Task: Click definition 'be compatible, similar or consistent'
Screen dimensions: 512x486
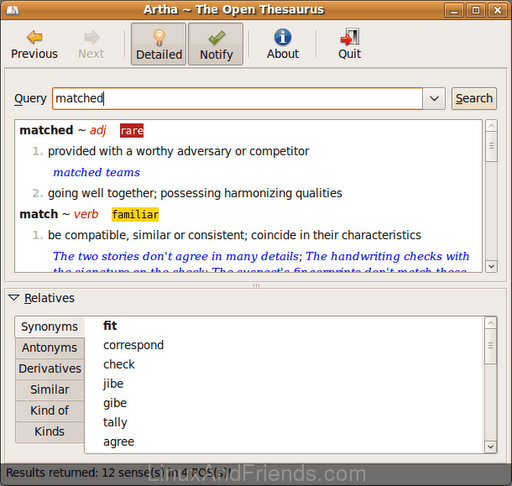Action: tap(234, 235)
